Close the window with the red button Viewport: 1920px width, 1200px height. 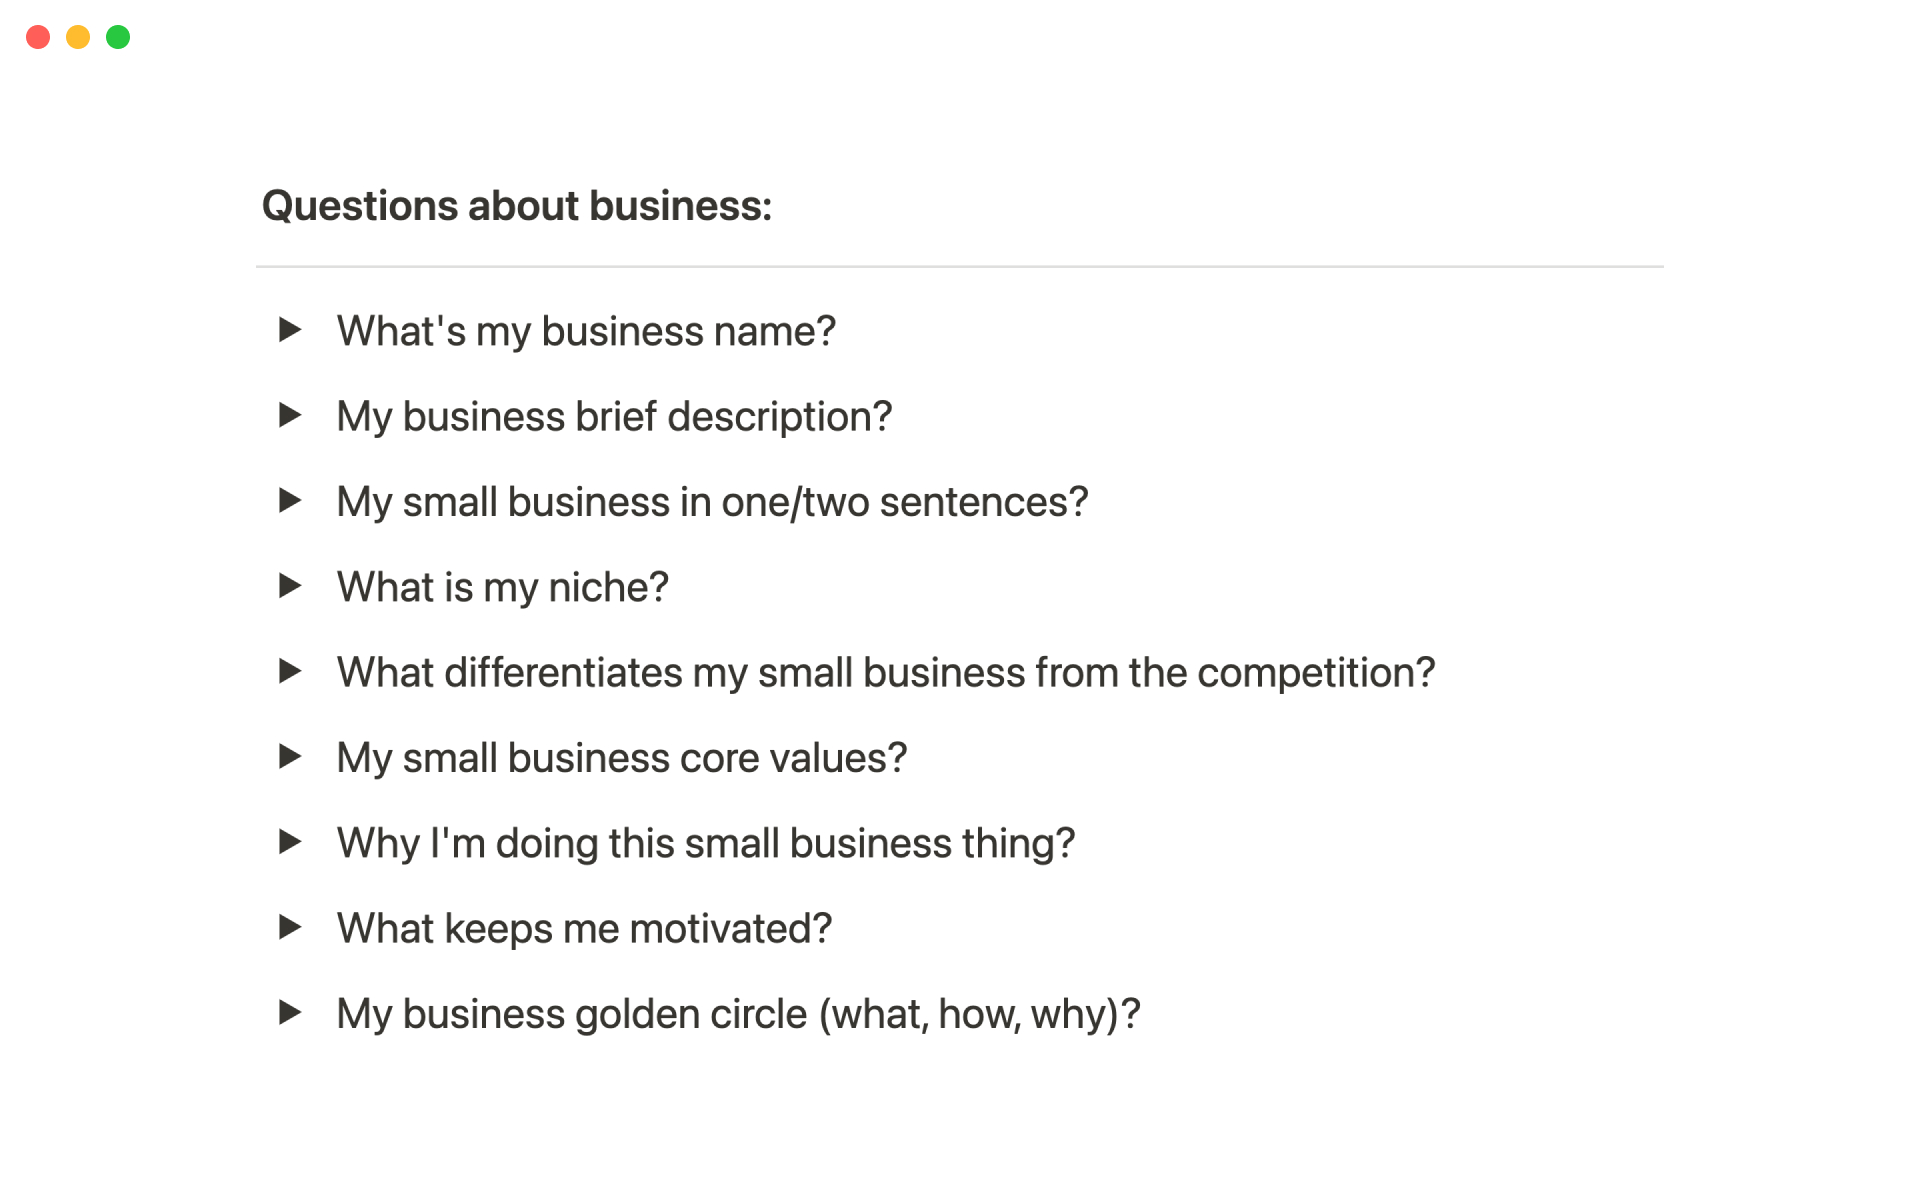(38, 37)
